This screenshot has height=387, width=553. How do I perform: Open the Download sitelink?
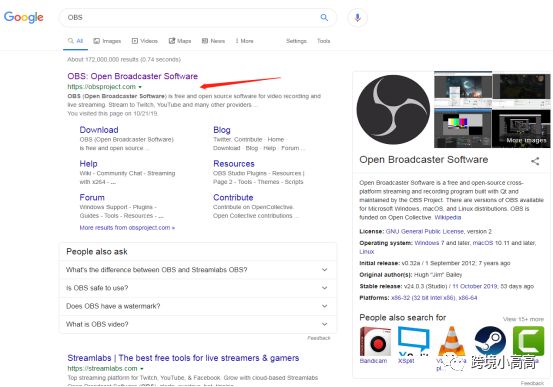point(99,130)
